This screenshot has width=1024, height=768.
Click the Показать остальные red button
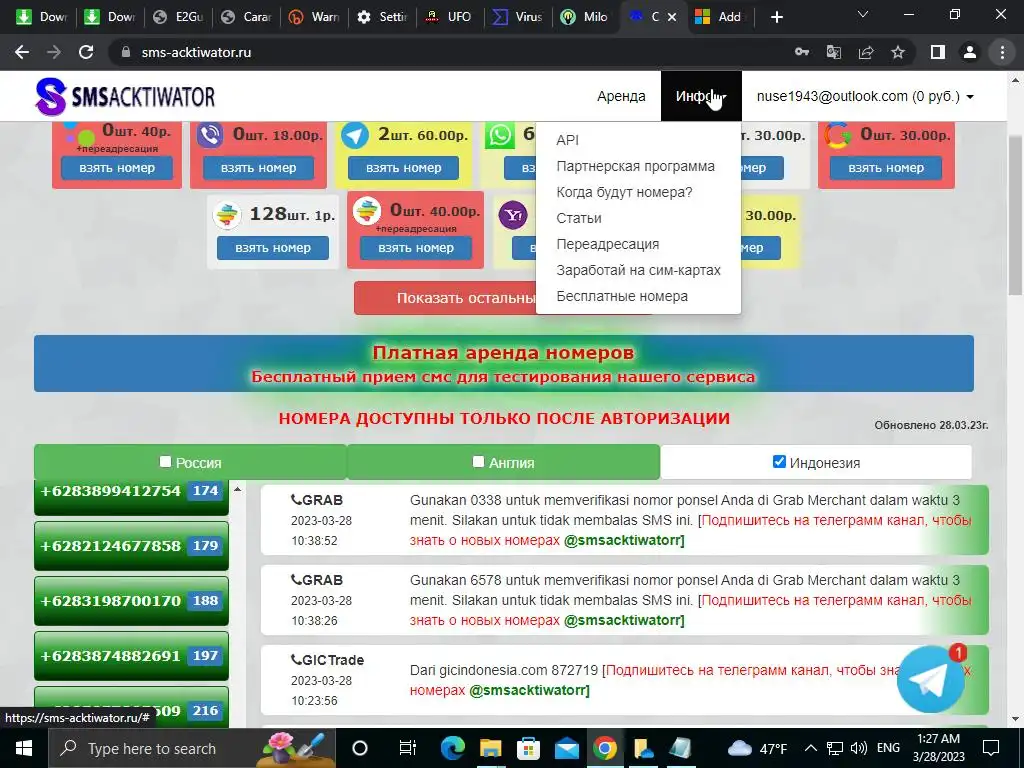445,298
